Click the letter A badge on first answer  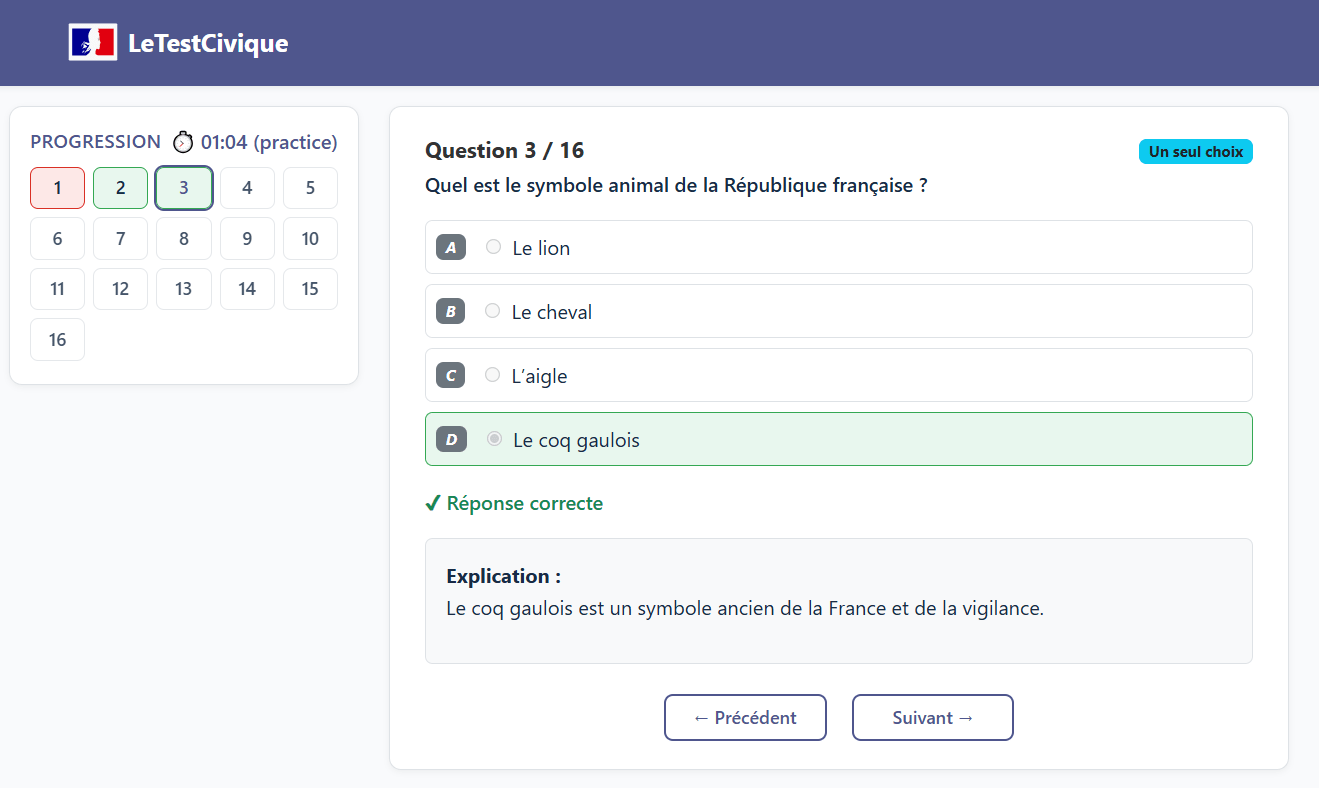(x=450, y=246)
